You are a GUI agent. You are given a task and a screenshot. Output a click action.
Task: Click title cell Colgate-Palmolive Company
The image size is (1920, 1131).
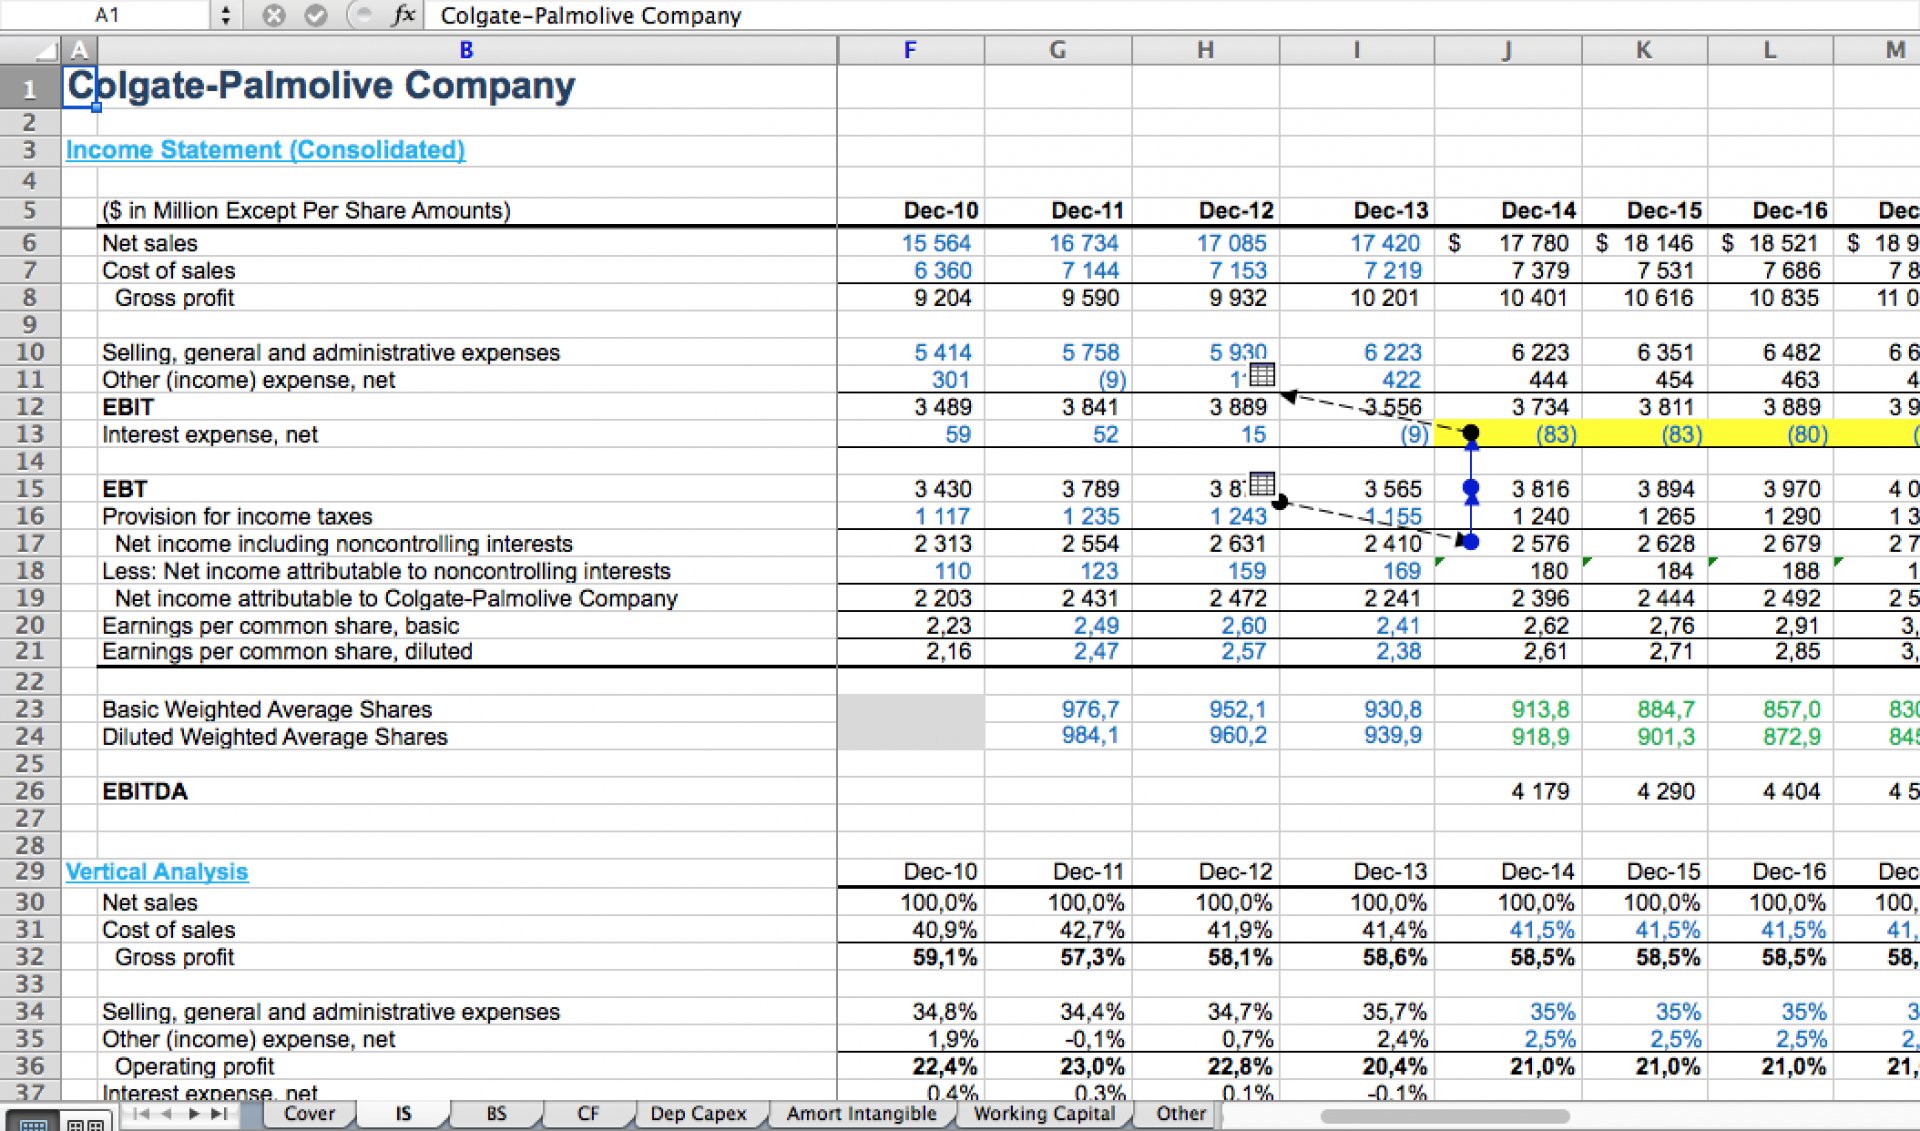click(x=321, y=86)
